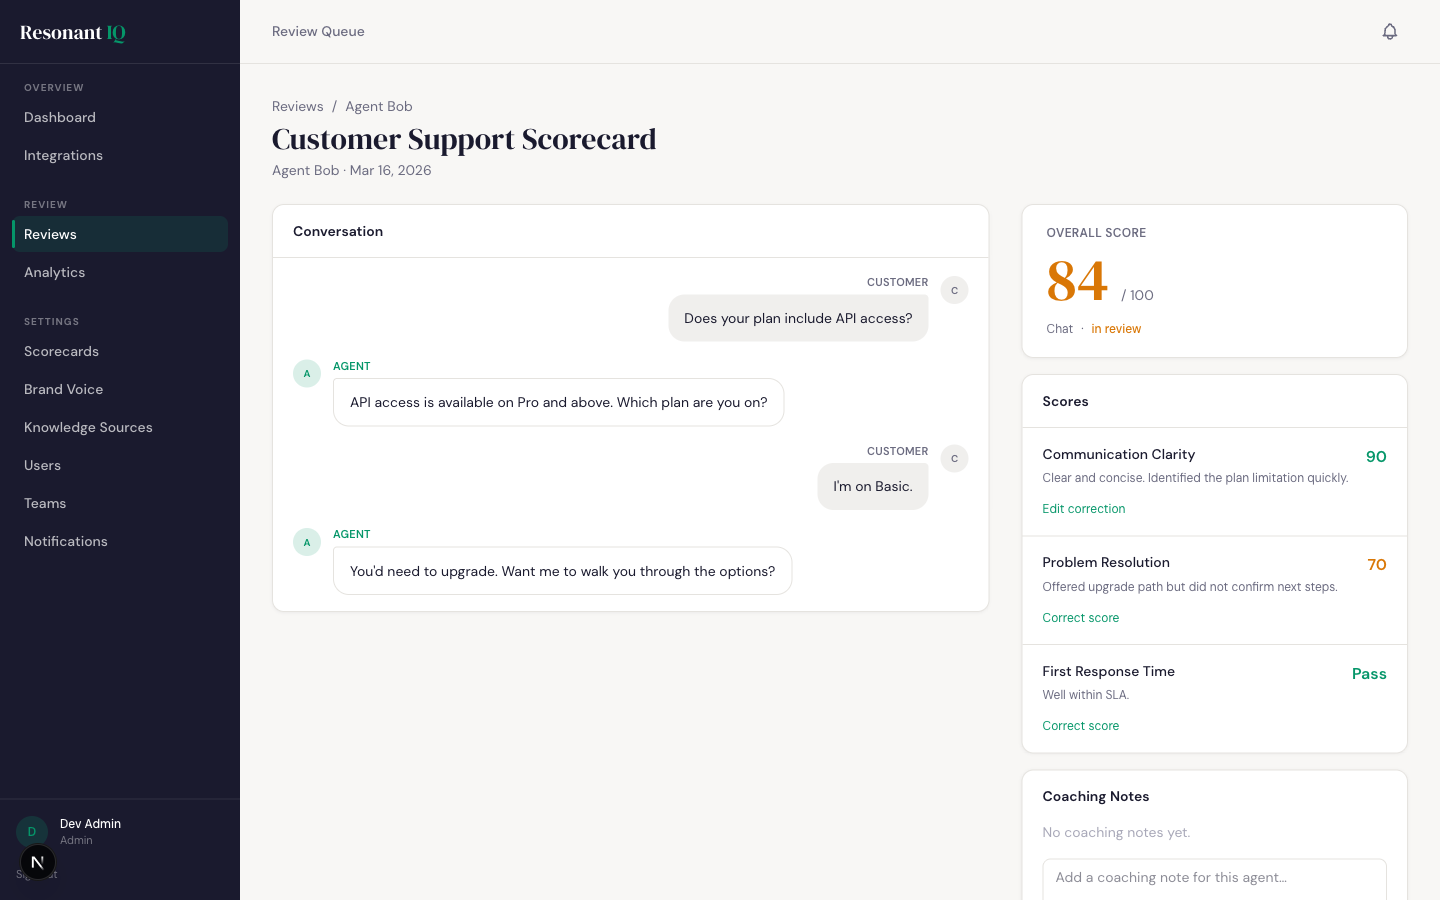Open Integrations in the sidebar

tap(63, 155)
